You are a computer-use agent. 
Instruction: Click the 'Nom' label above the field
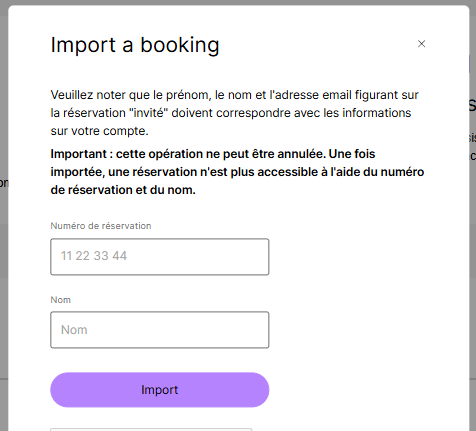coord(60,300)
